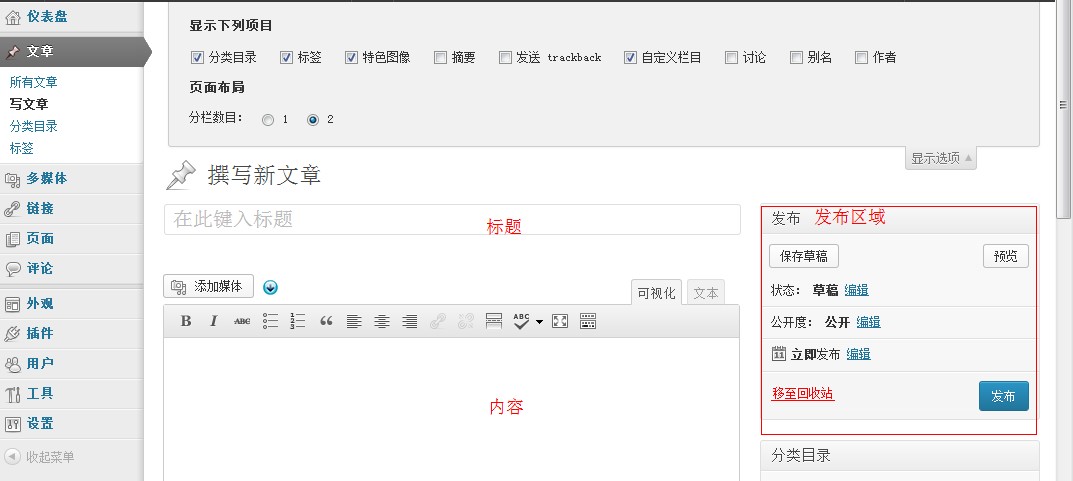Enable the 作者 checkbox
Image resolution: width=1073 pixels, height=481 pixels.
tap(861, 58)
